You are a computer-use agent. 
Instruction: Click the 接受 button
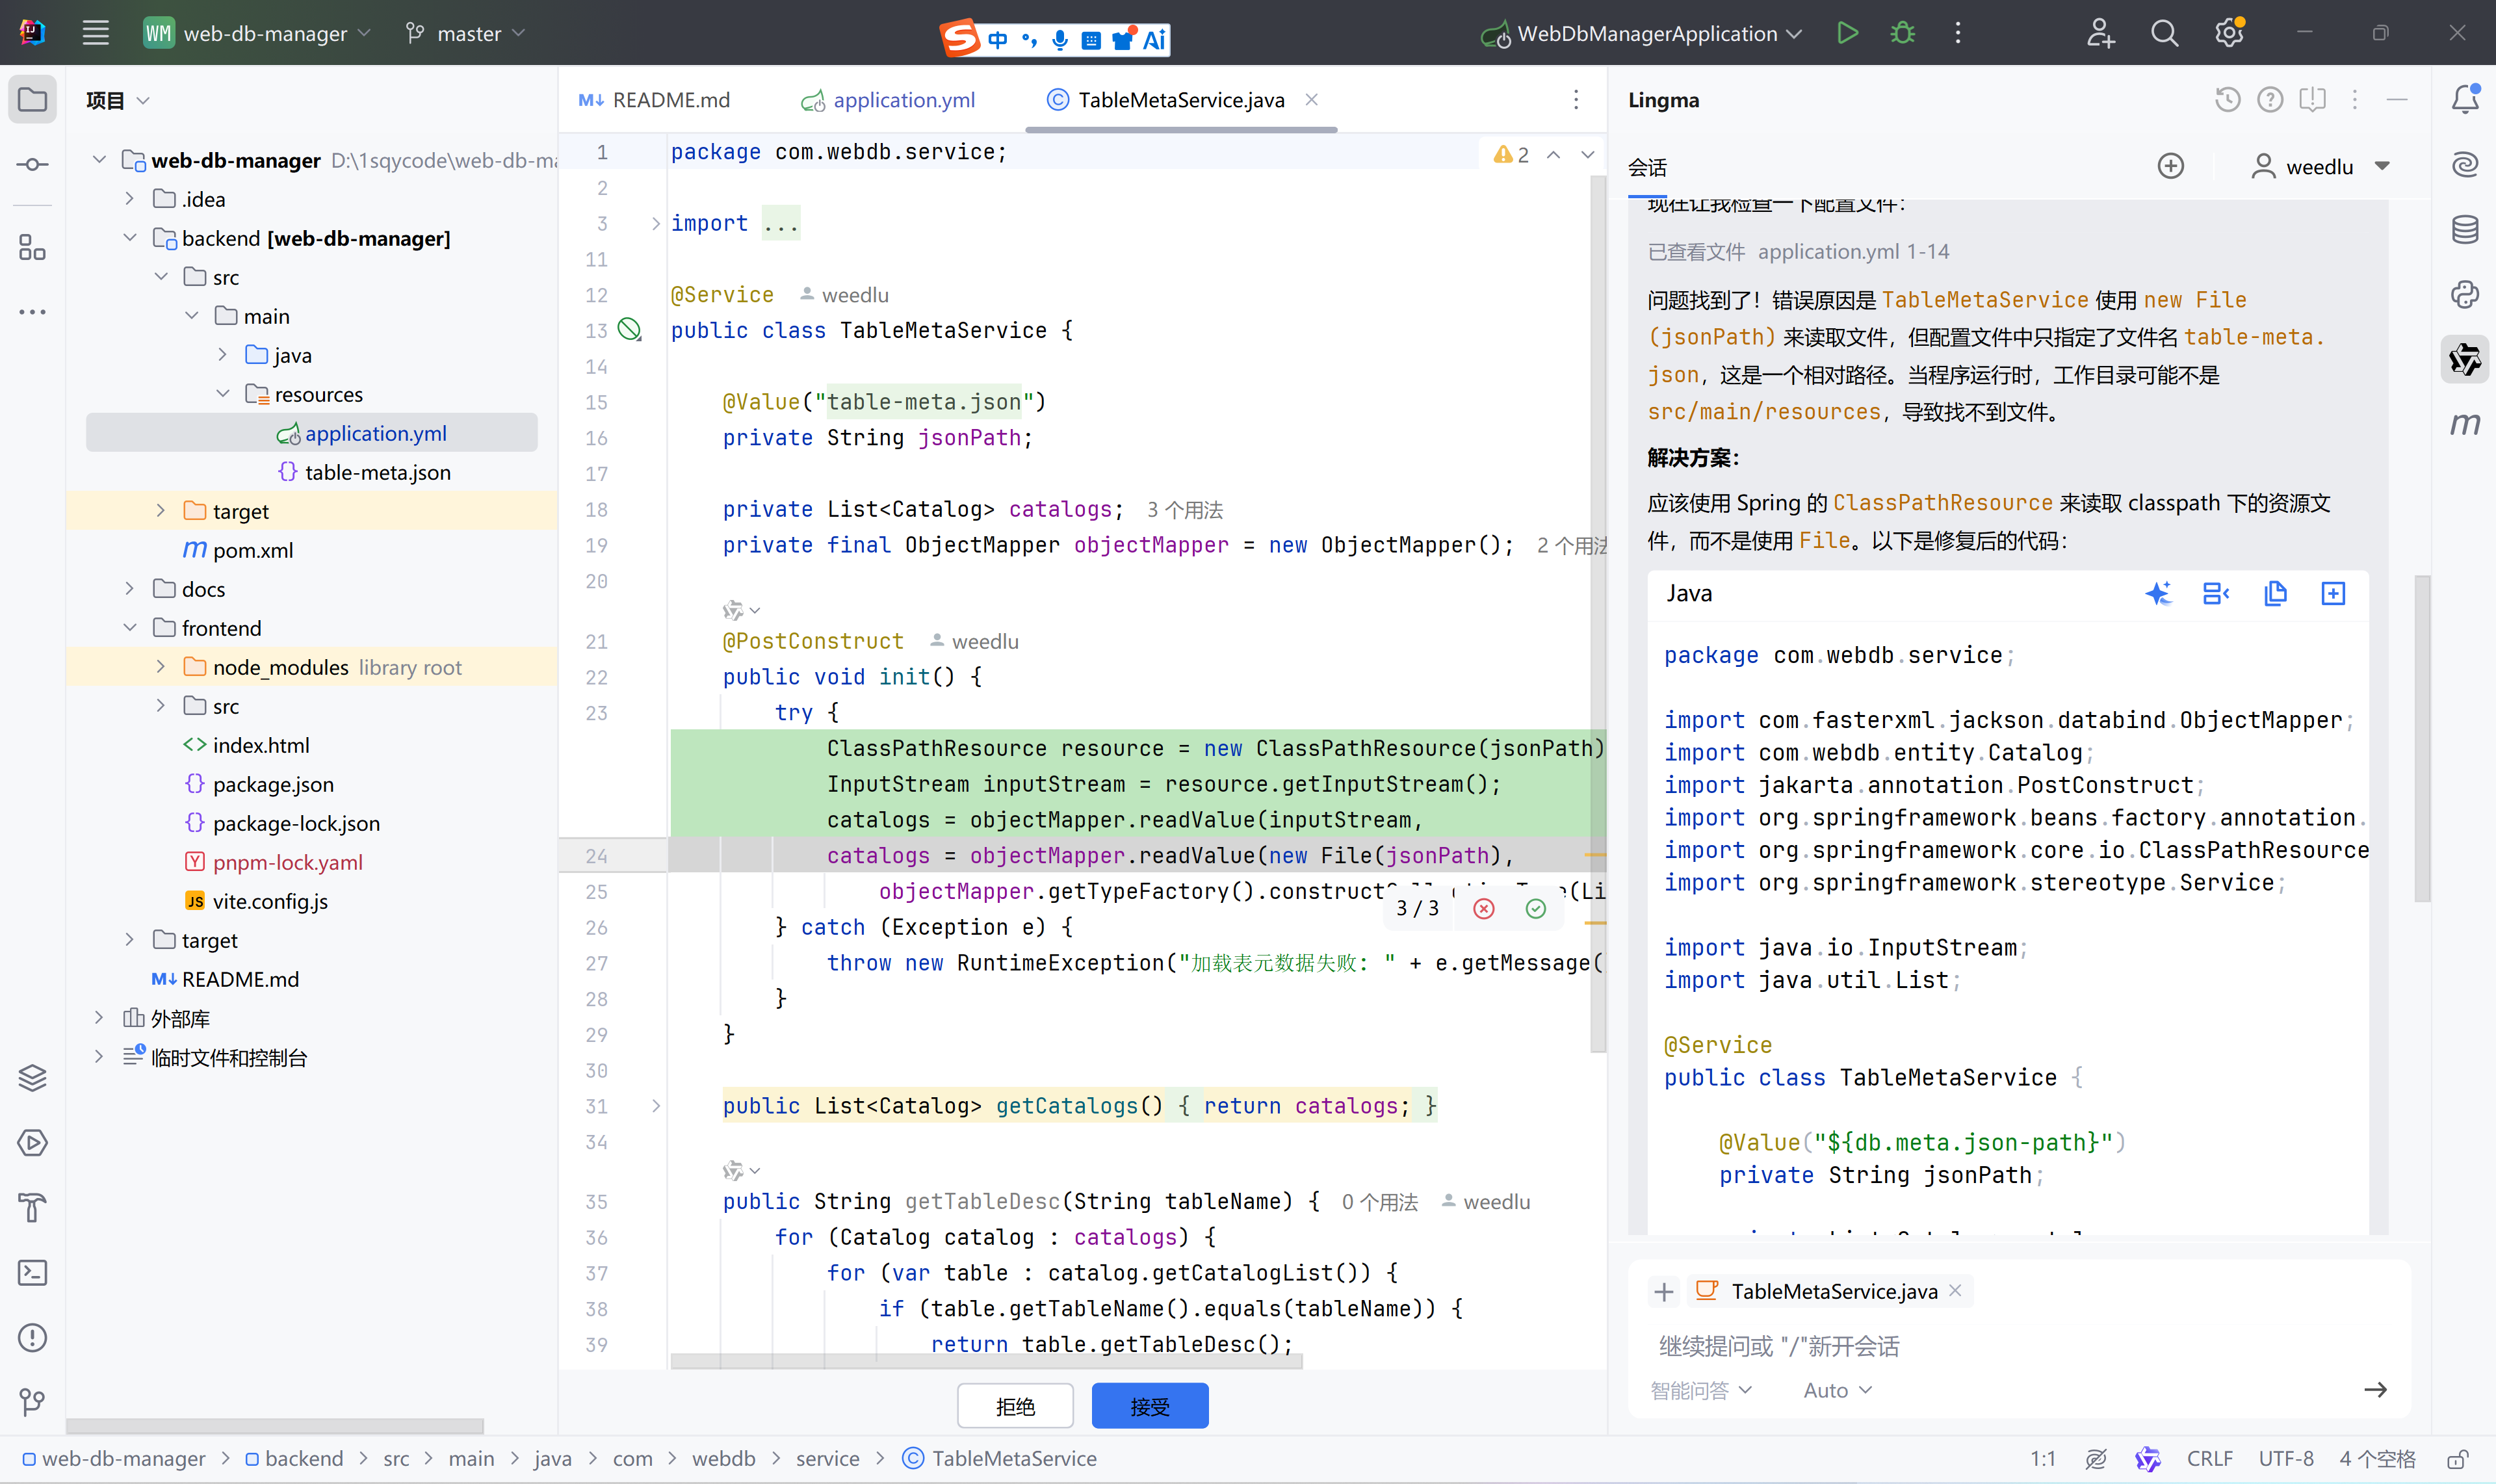click(x=1150, y=1406)
